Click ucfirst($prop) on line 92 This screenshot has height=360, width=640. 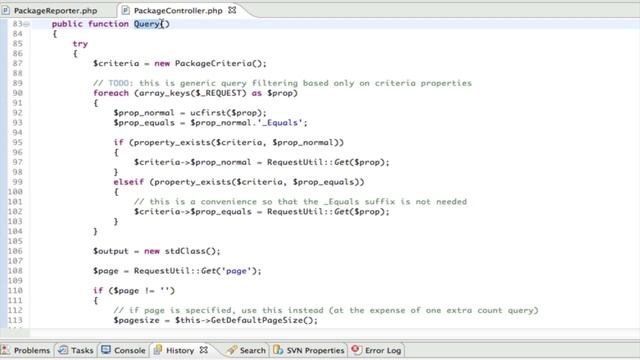pyautogui.click(x=228, y=113)
